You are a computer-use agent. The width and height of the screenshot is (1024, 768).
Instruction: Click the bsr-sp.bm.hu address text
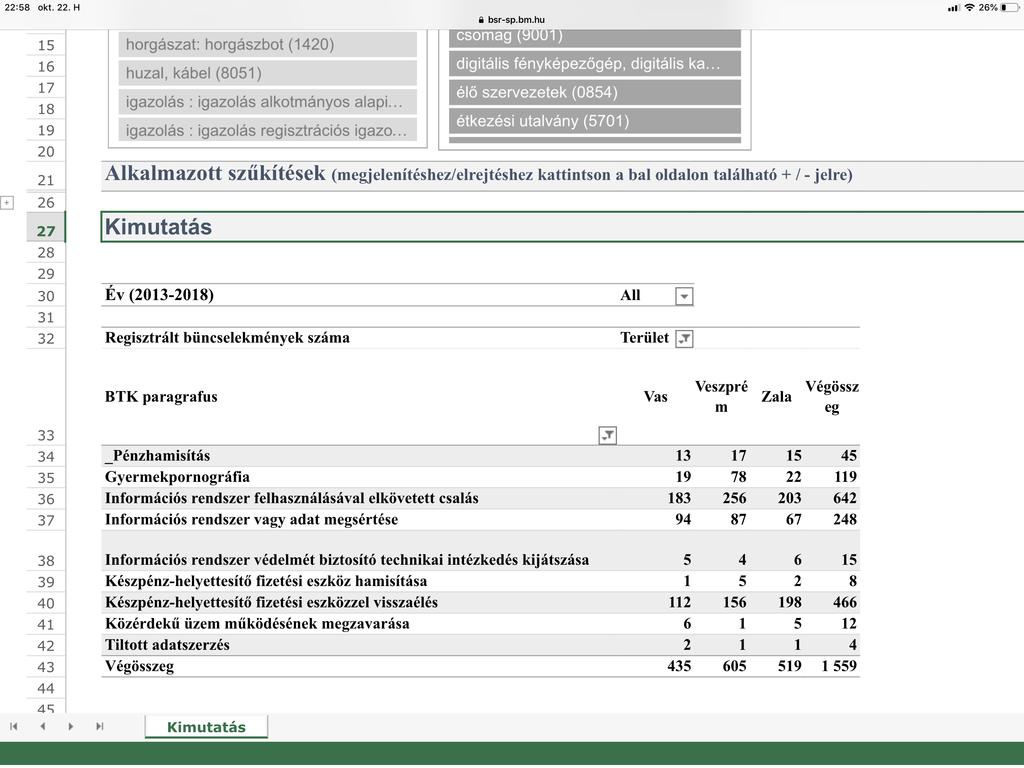(516, 20)
